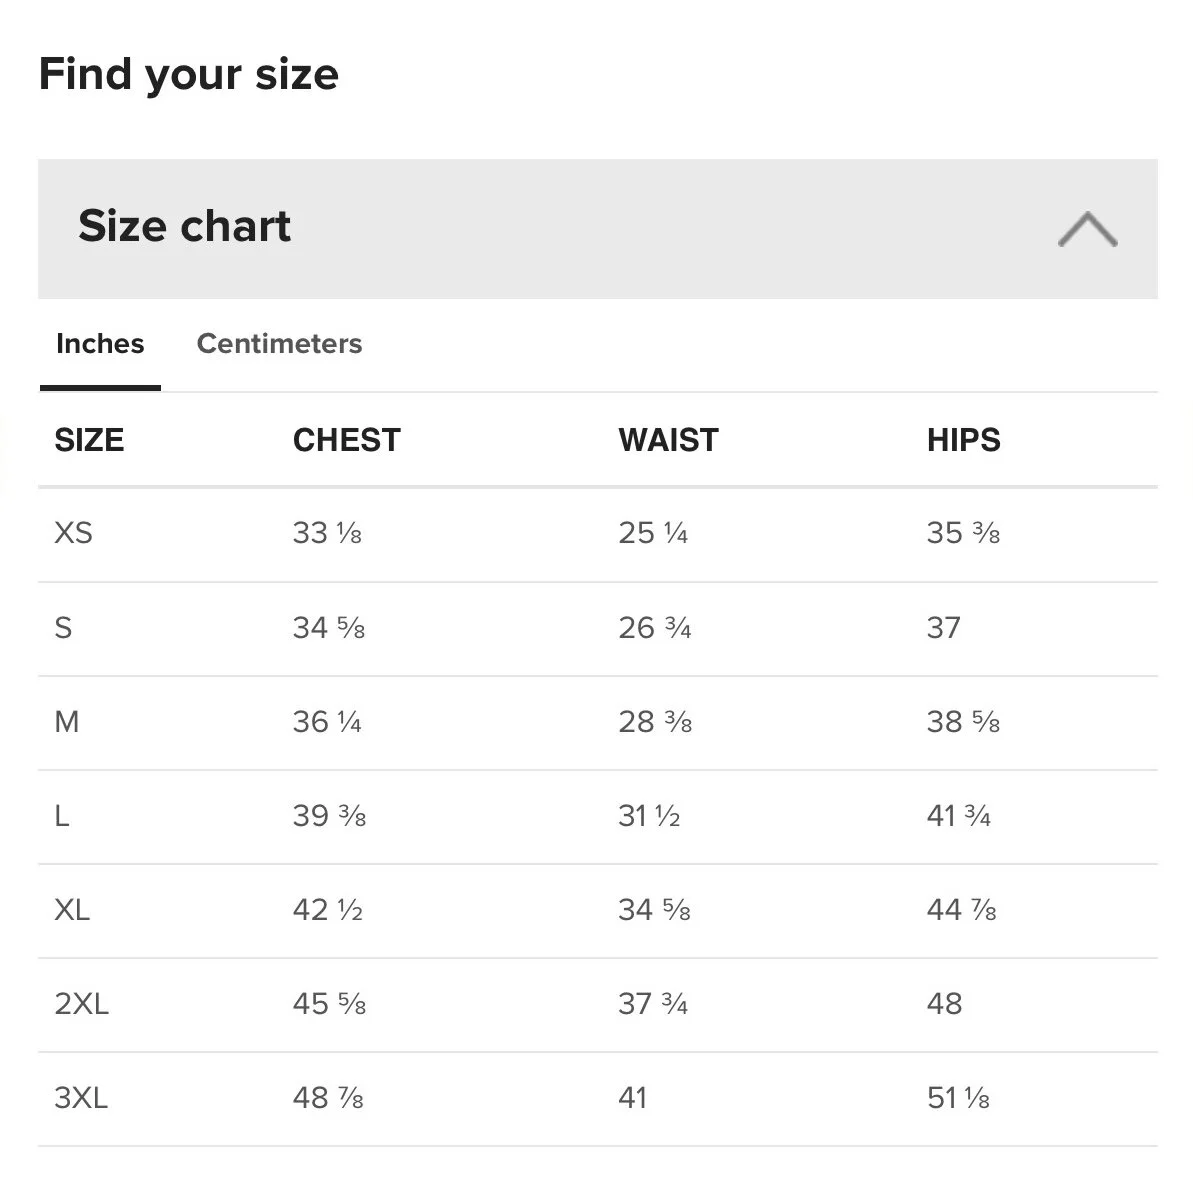Collapse the Size chart chevron arrow
This screenshot has width=1193, height=1193.
pyautogui.click(x=1087, y=229)
